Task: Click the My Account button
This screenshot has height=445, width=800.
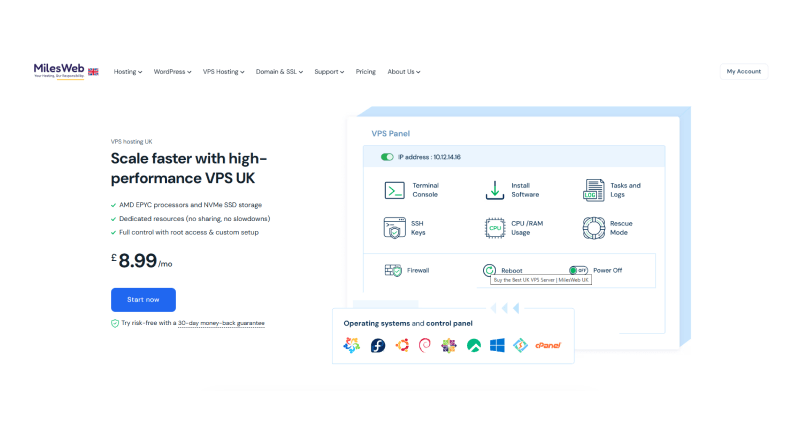Action: [x=743, y=71]
